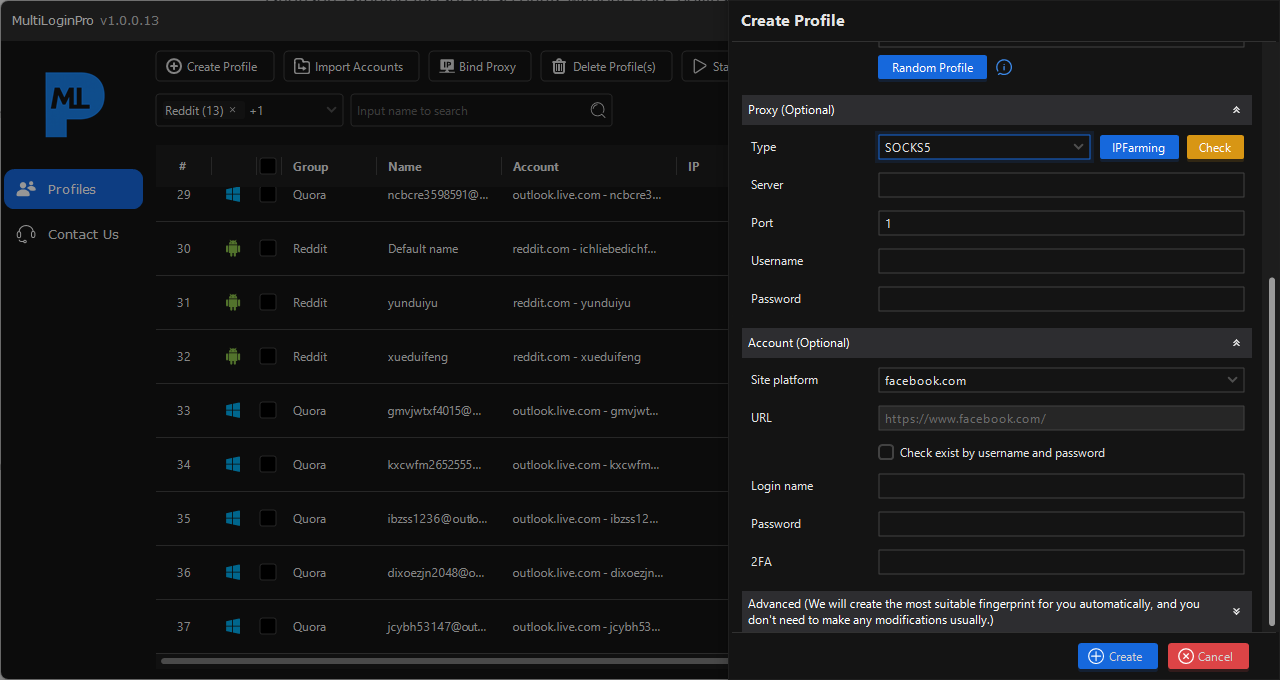This screenshot has height=680, width=1280.
Task: Open the proxy Type SOCKS5 dropdown
Action: tap(983, 148)
